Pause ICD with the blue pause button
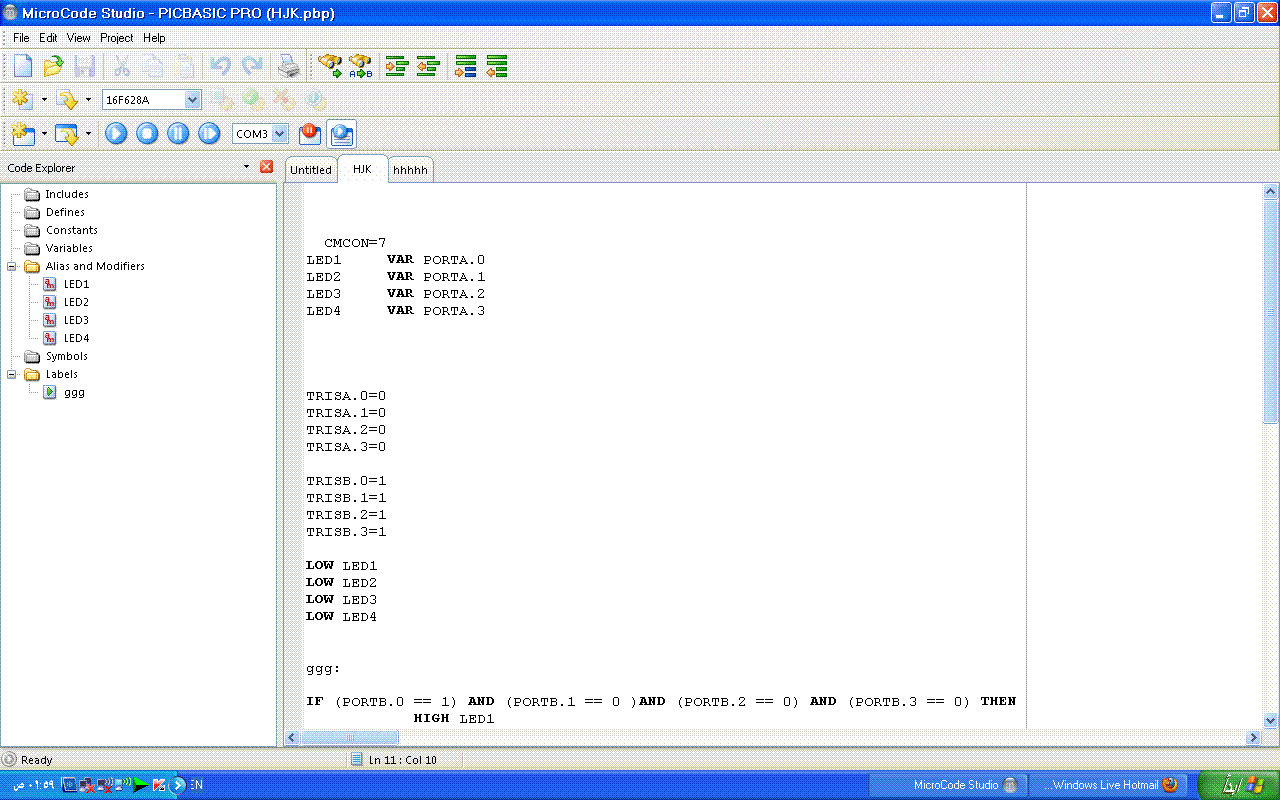The width and height of the screenshot is (1280, 800). pos(178,133)
